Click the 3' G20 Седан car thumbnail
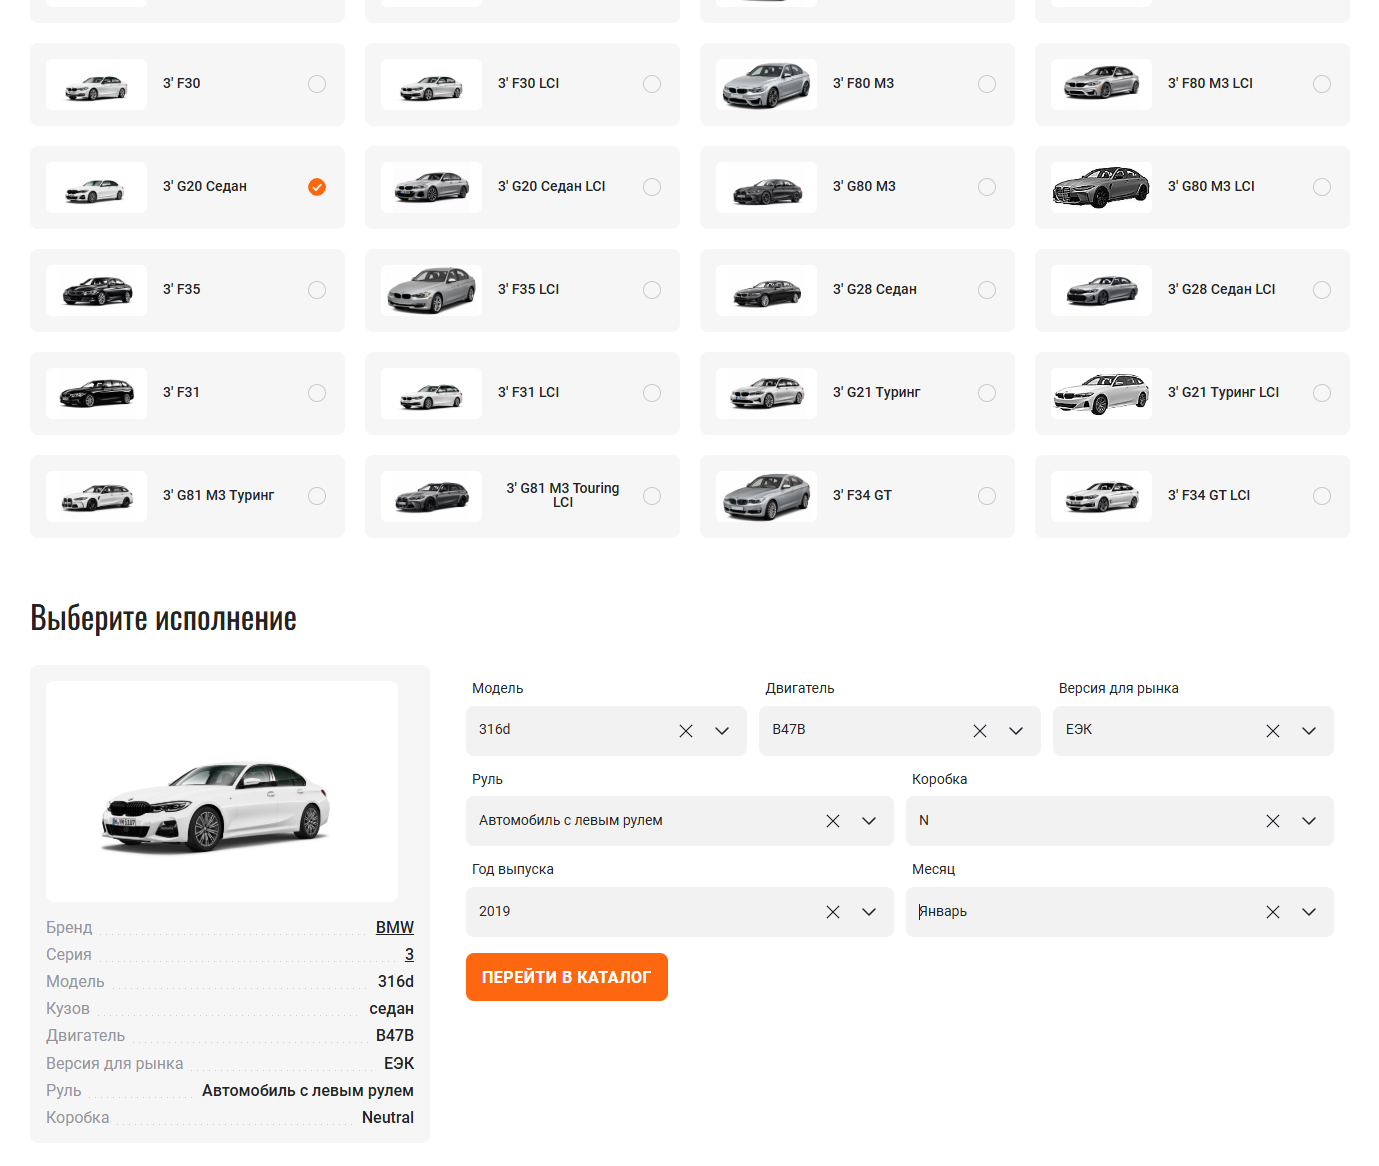1379x1166 pixels. tap(96, 187)
